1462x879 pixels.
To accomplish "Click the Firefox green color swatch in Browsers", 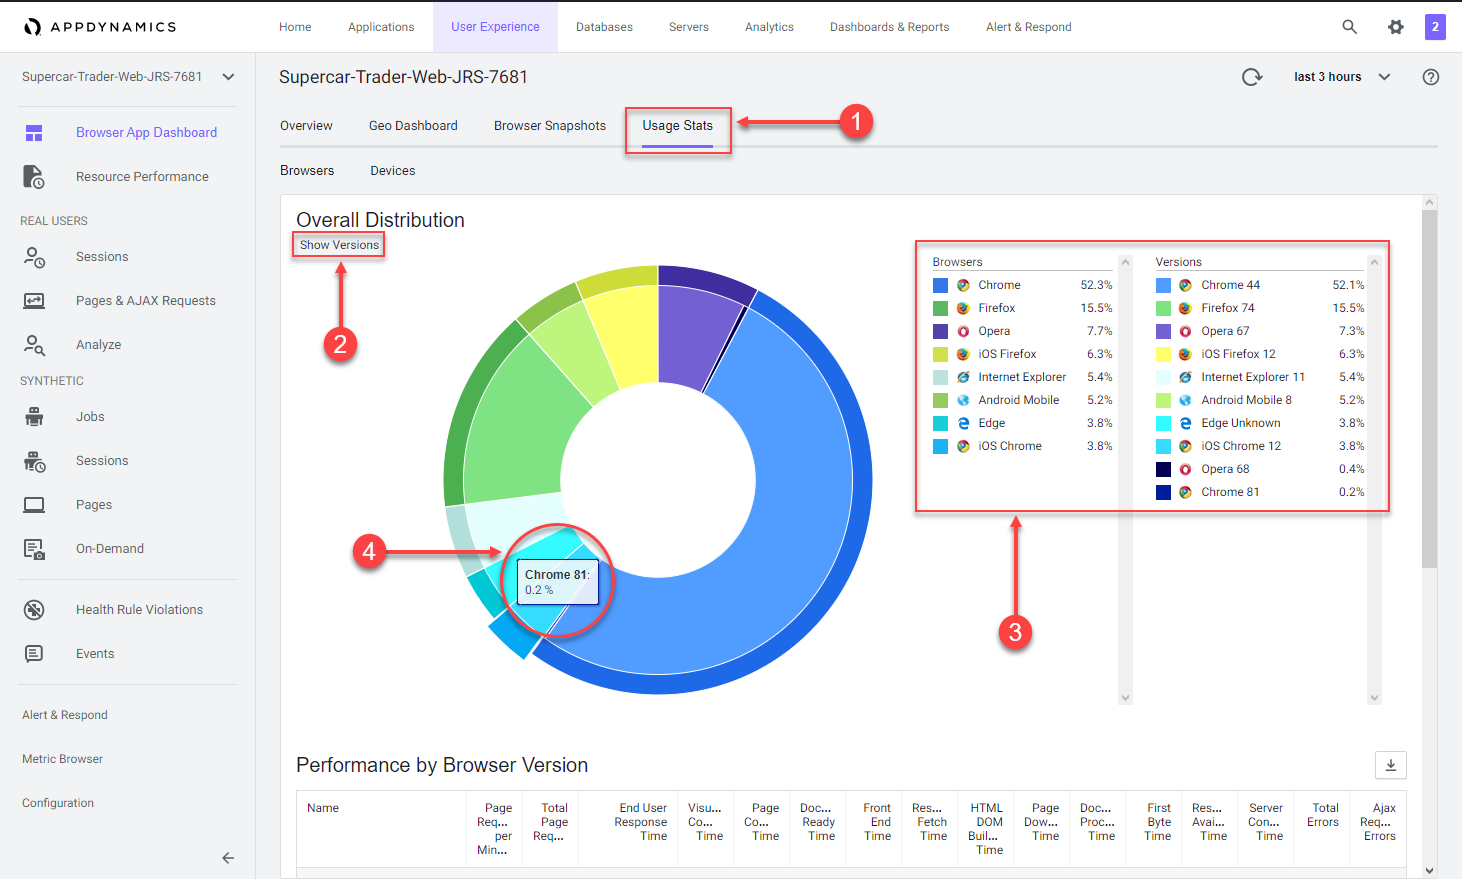I will click(940, 308).
